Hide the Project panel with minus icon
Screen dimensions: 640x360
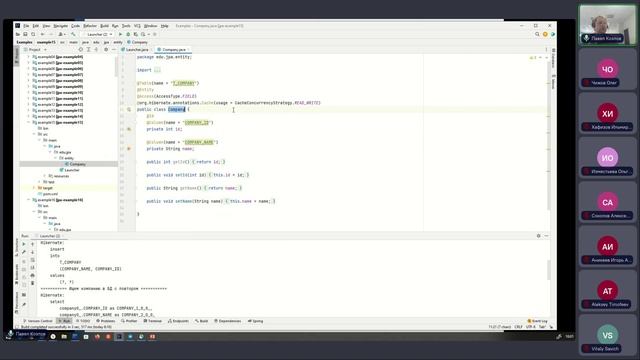coord(114,49)
